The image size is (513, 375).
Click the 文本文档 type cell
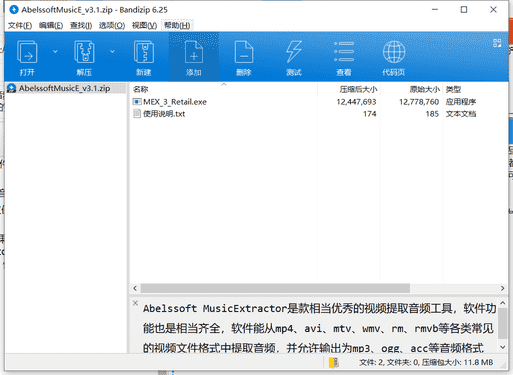coord(461,114)
